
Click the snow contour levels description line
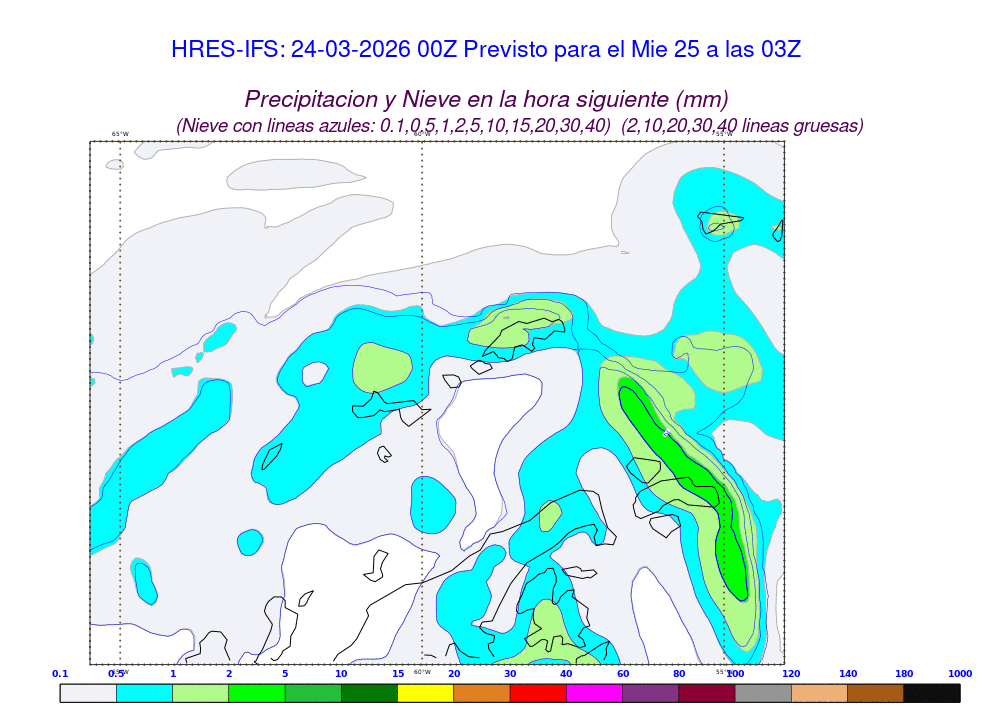[x=520, y=126]
